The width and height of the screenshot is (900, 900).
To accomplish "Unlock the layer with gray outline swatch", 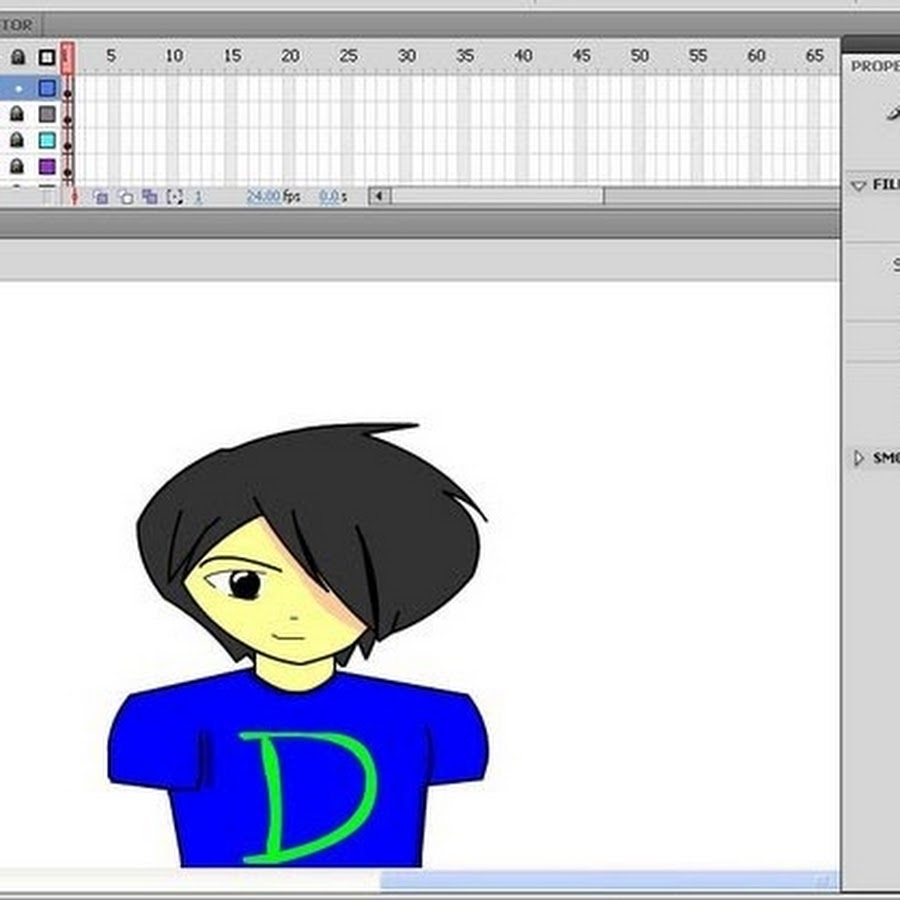I will click(17, 114).
